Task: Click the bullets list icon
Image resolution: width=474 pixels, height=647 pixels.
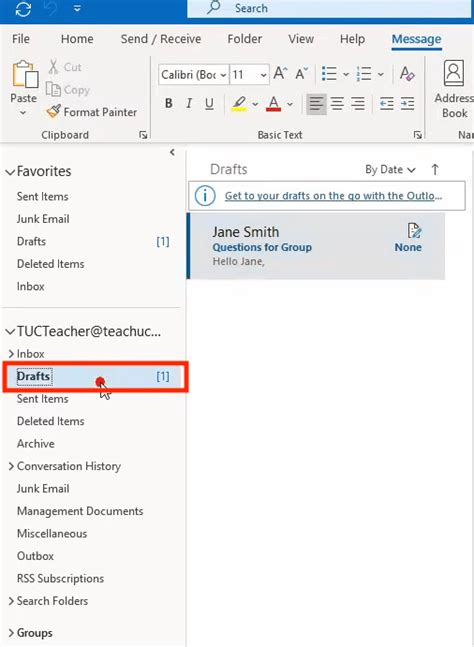Action: (x=329, y=74)
